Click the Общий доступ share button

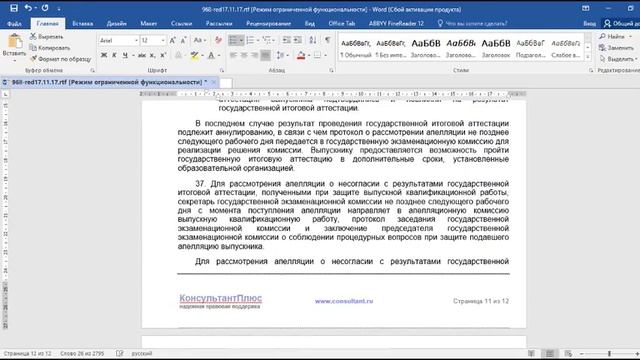[622, 24]
